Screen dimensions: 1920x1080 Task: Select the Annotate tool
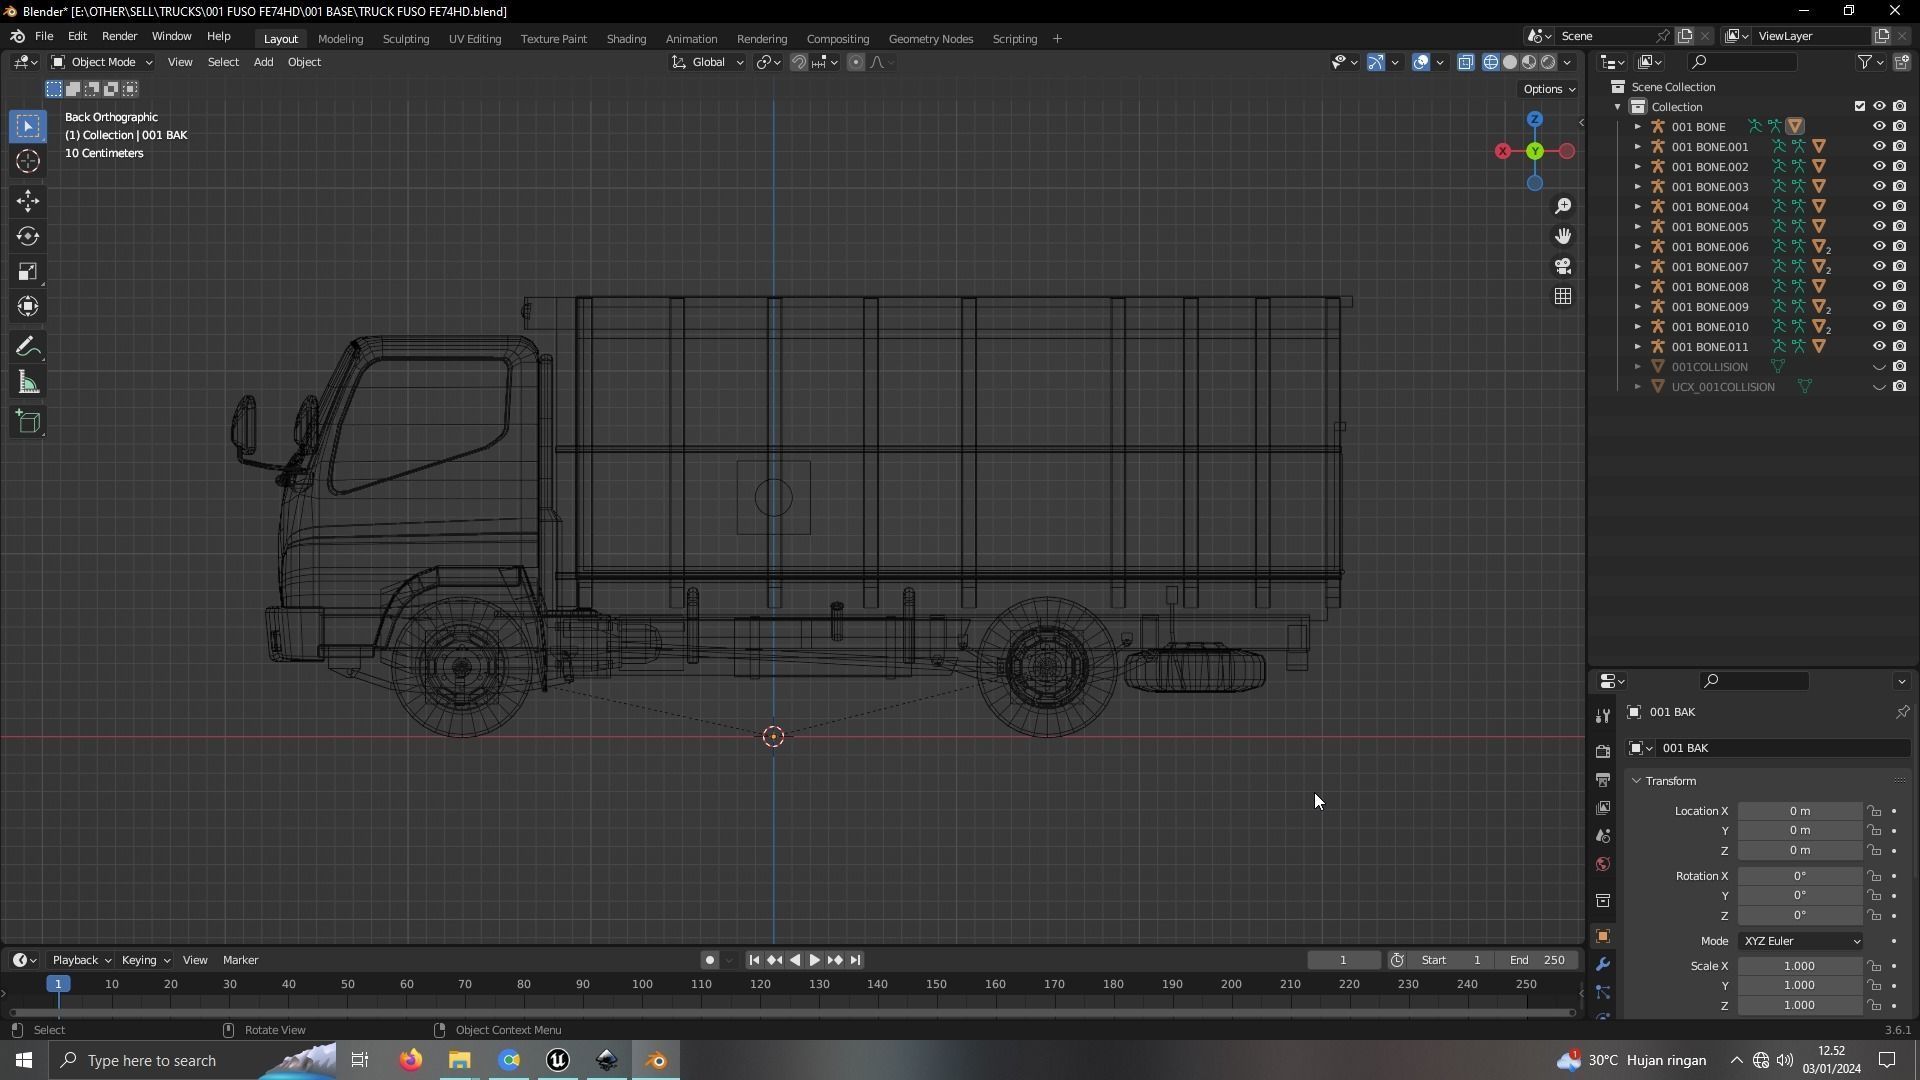tap(28, 347)
